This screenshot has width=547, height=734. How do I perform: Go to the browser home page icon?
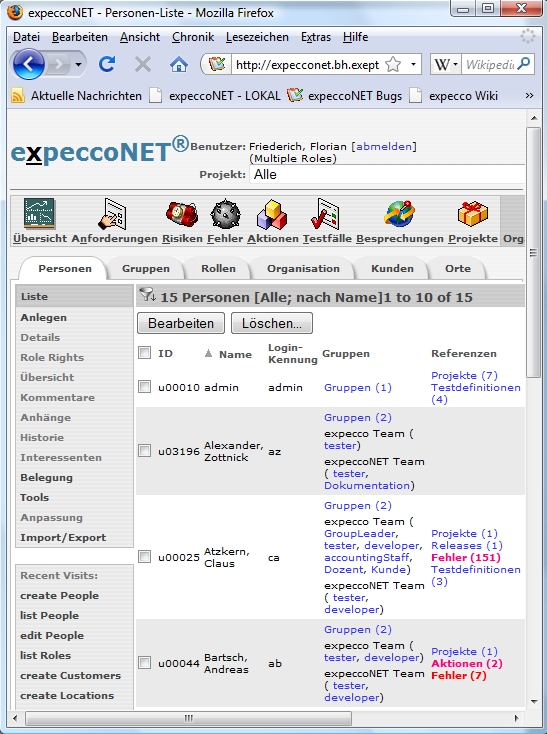(x=179, y=64)
